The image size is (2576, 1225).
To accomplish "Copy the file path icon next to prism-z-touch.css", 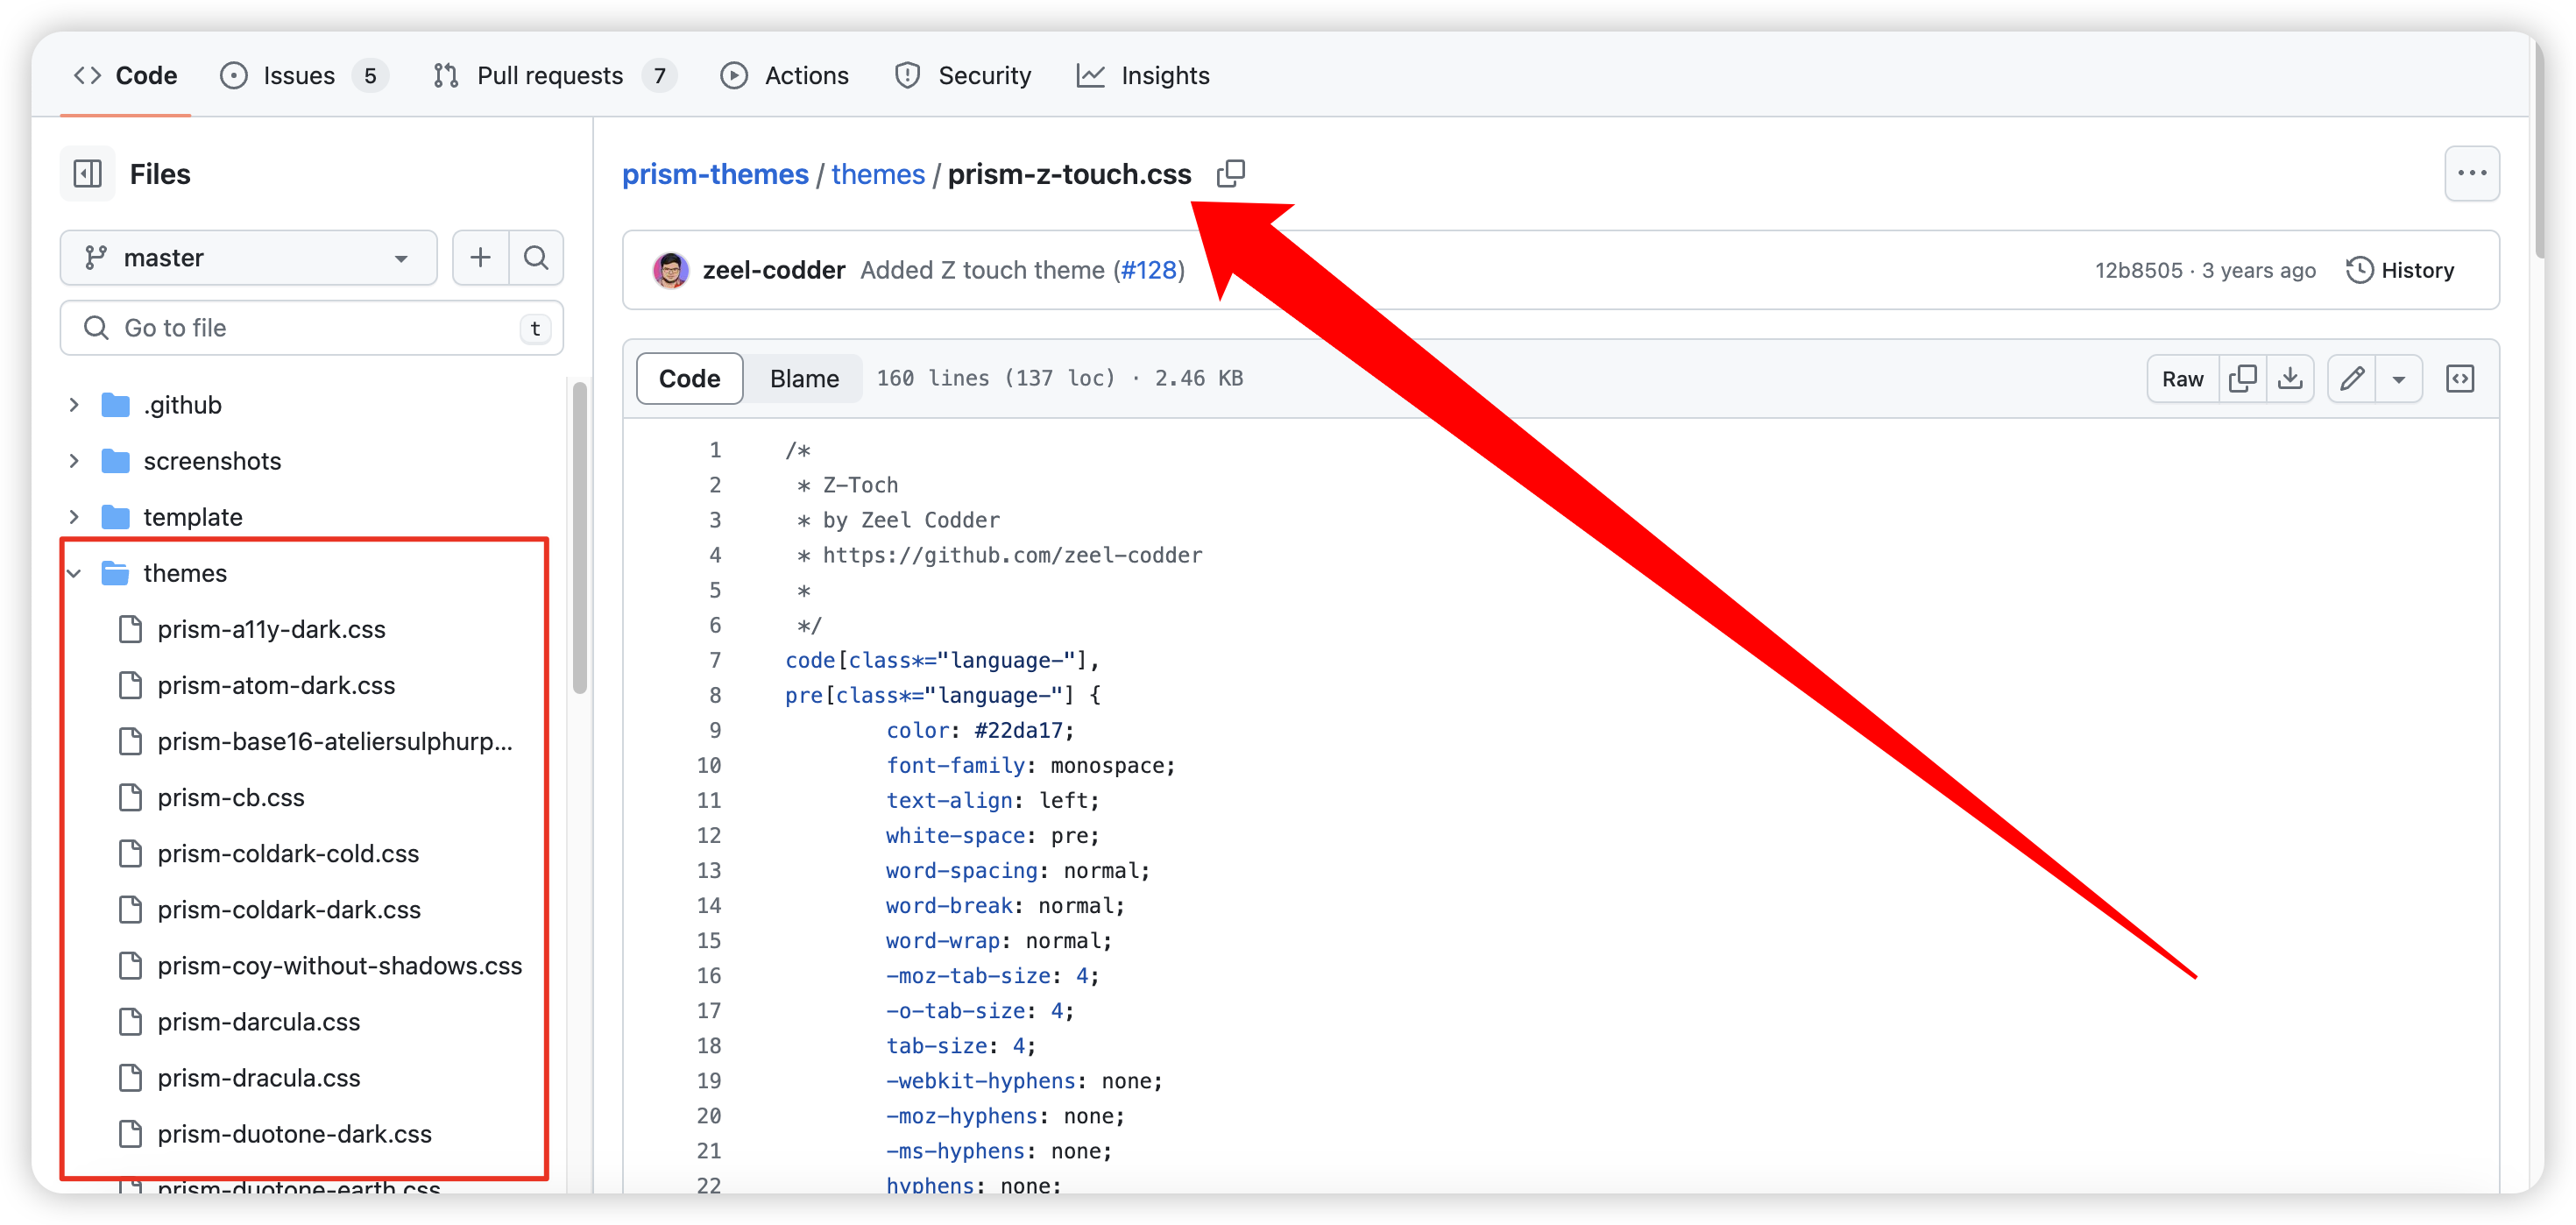I will pos(1231,174).
